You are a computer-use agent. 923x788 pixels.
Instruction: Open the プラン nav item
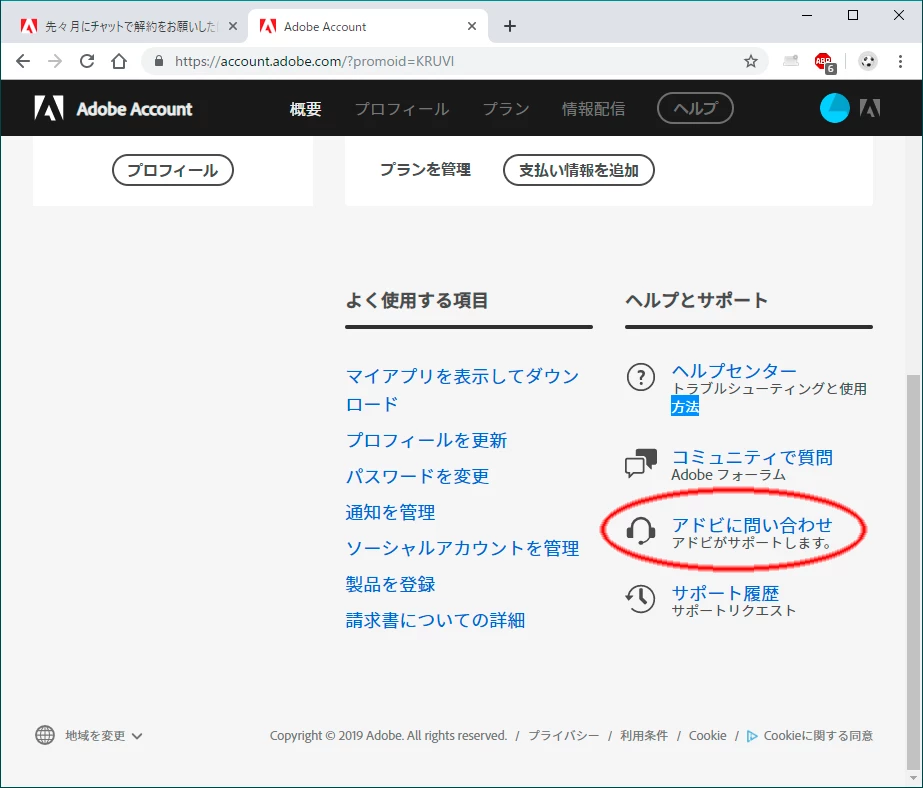pyautogui.click(x=506, y=109)
